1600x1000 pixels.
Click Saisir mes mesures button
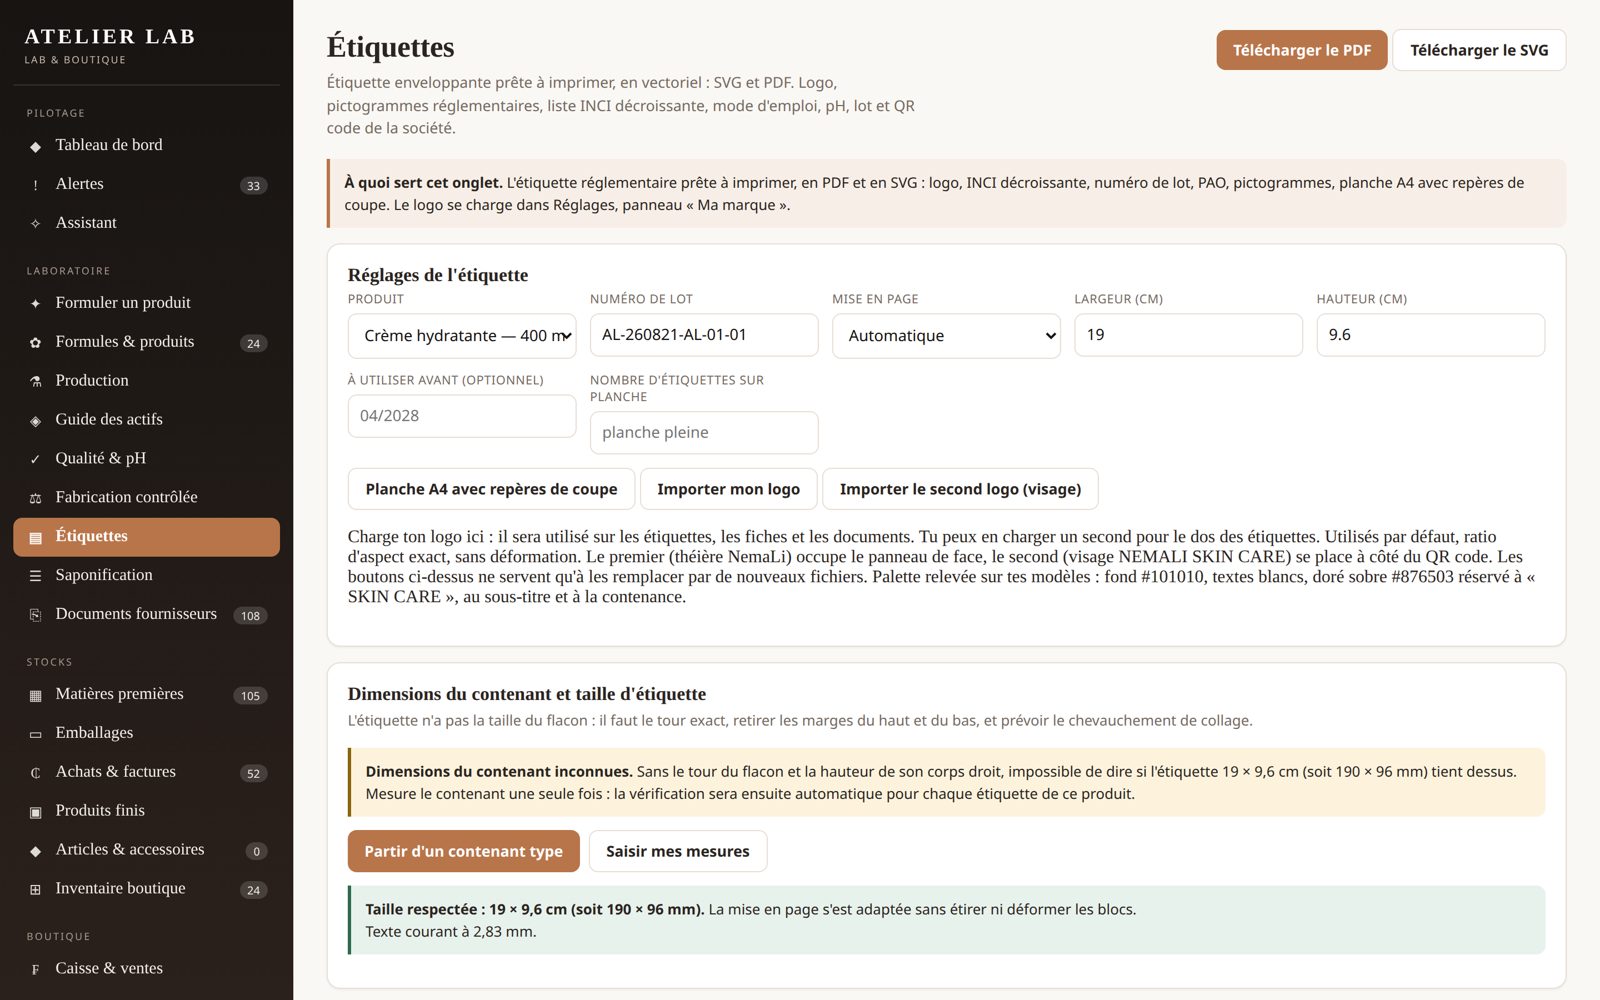[x=677, y=851]
